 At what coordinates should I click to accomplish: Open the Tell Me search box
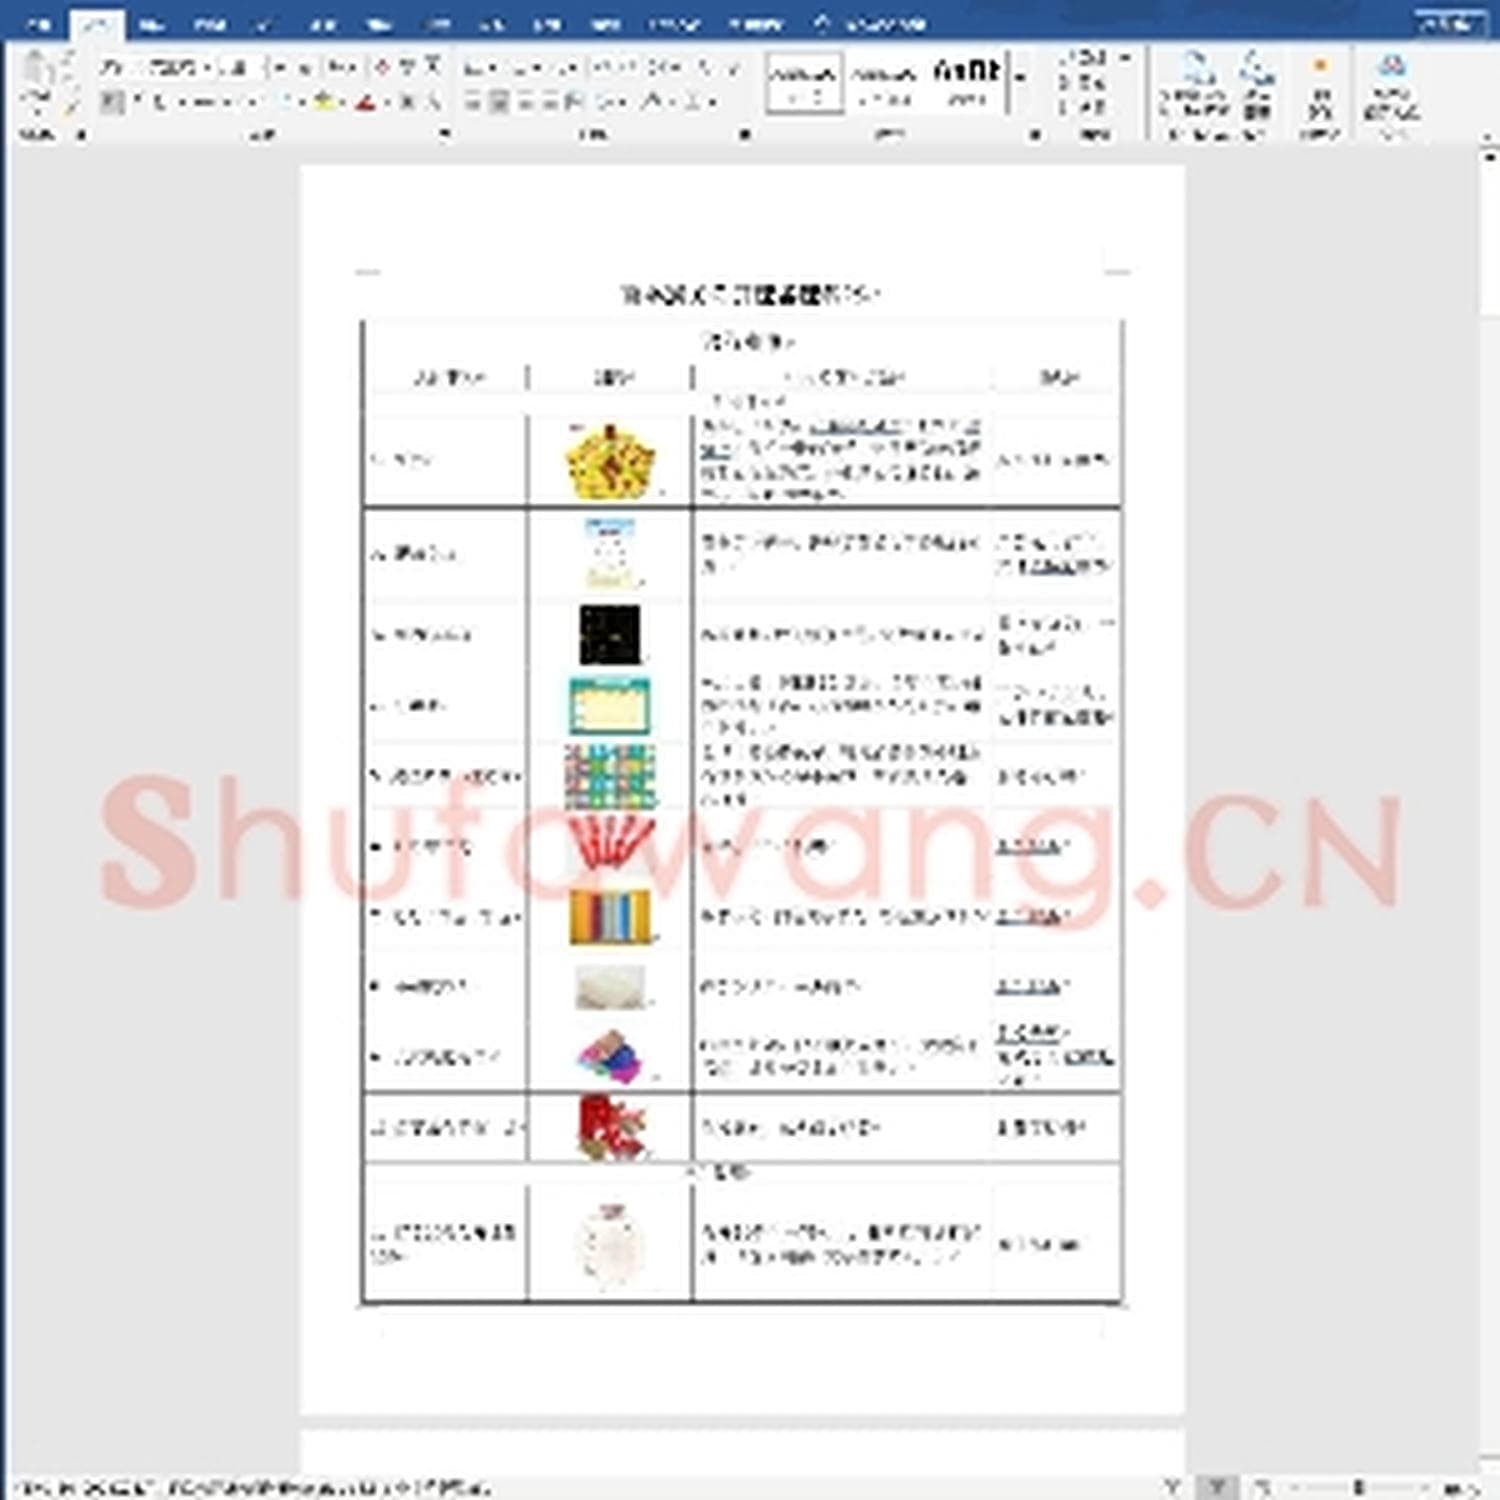click(x=868, y=24)
